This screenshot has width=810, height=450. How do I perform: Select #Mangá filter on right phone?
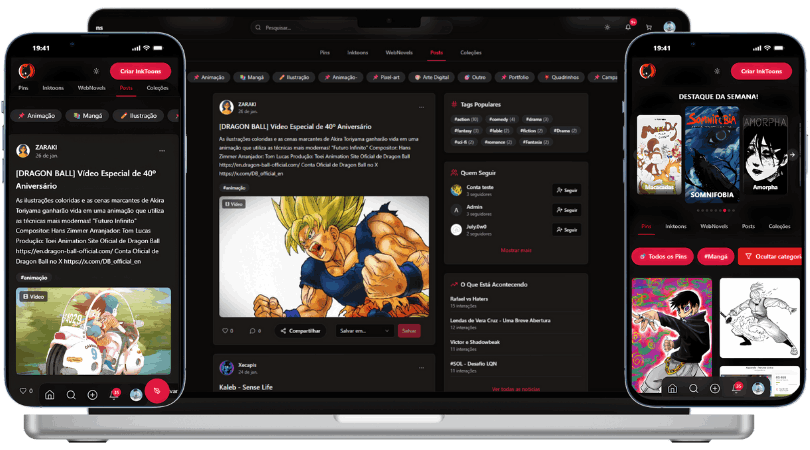(x=715, y=256)
